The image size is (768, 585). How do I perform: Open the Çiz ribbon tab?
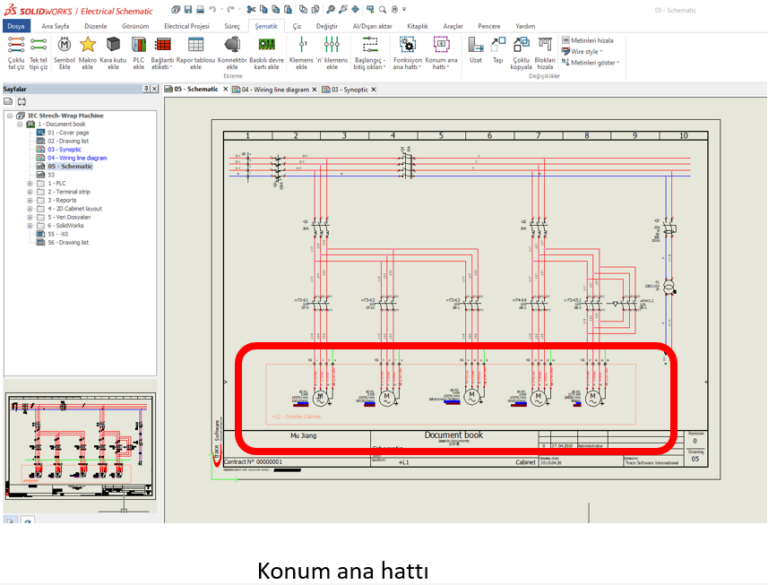[x=297, y=25]
